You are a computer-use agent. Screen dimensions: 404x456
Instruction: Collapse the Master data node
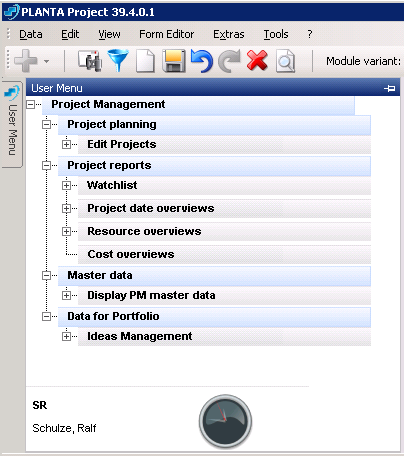(x=46, y=276)
